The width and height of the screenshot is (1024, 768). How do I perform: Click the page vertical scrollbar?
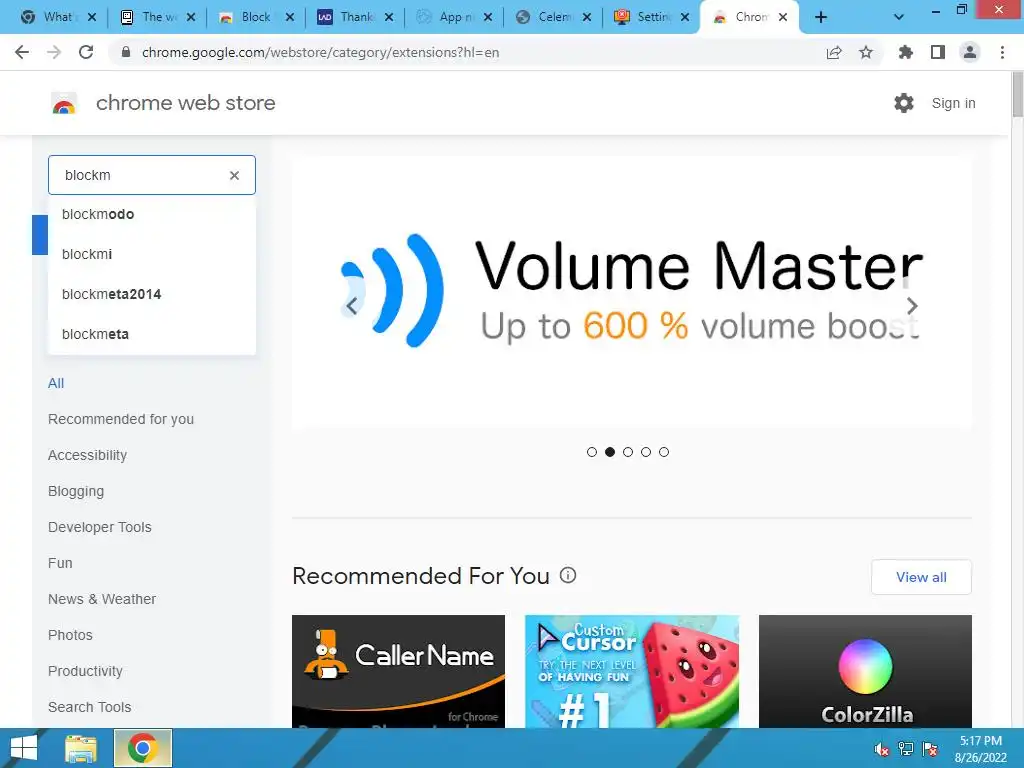[1017, 95]
